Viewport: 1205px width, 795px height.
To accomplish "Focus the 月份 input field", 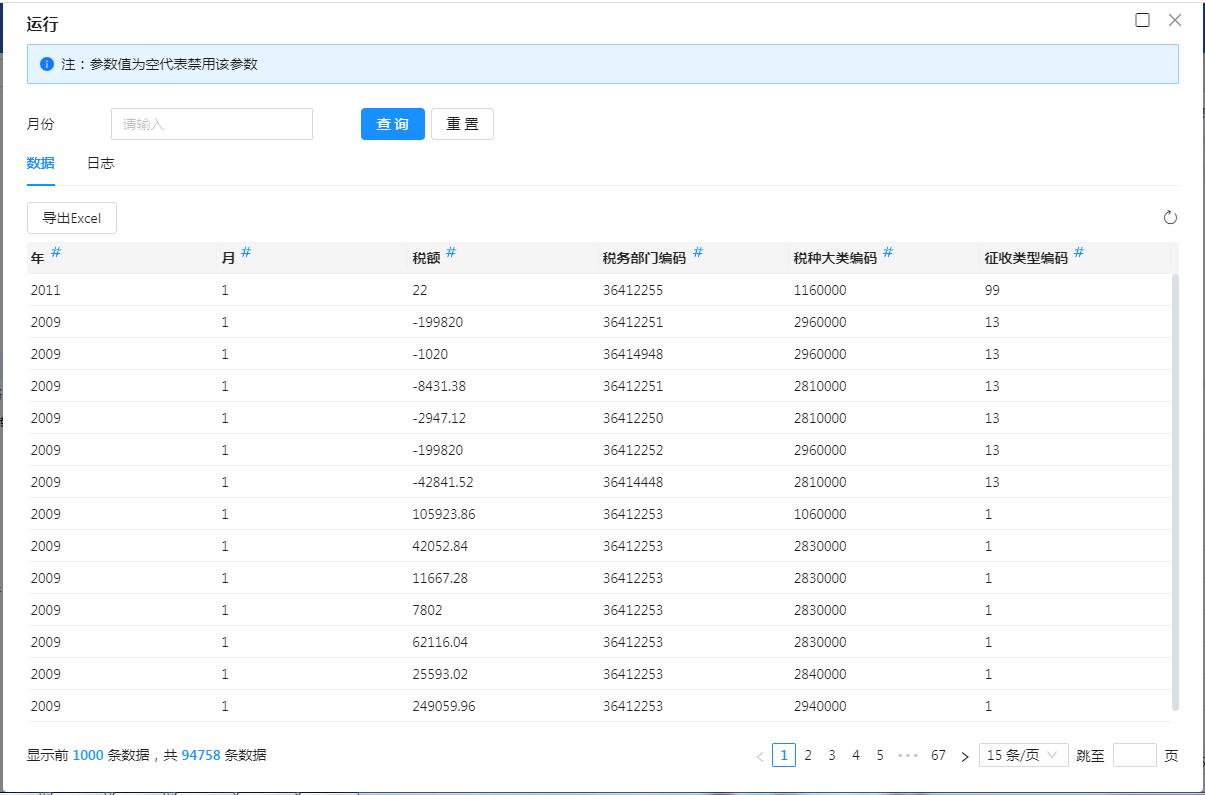I will tap(212, 124).
